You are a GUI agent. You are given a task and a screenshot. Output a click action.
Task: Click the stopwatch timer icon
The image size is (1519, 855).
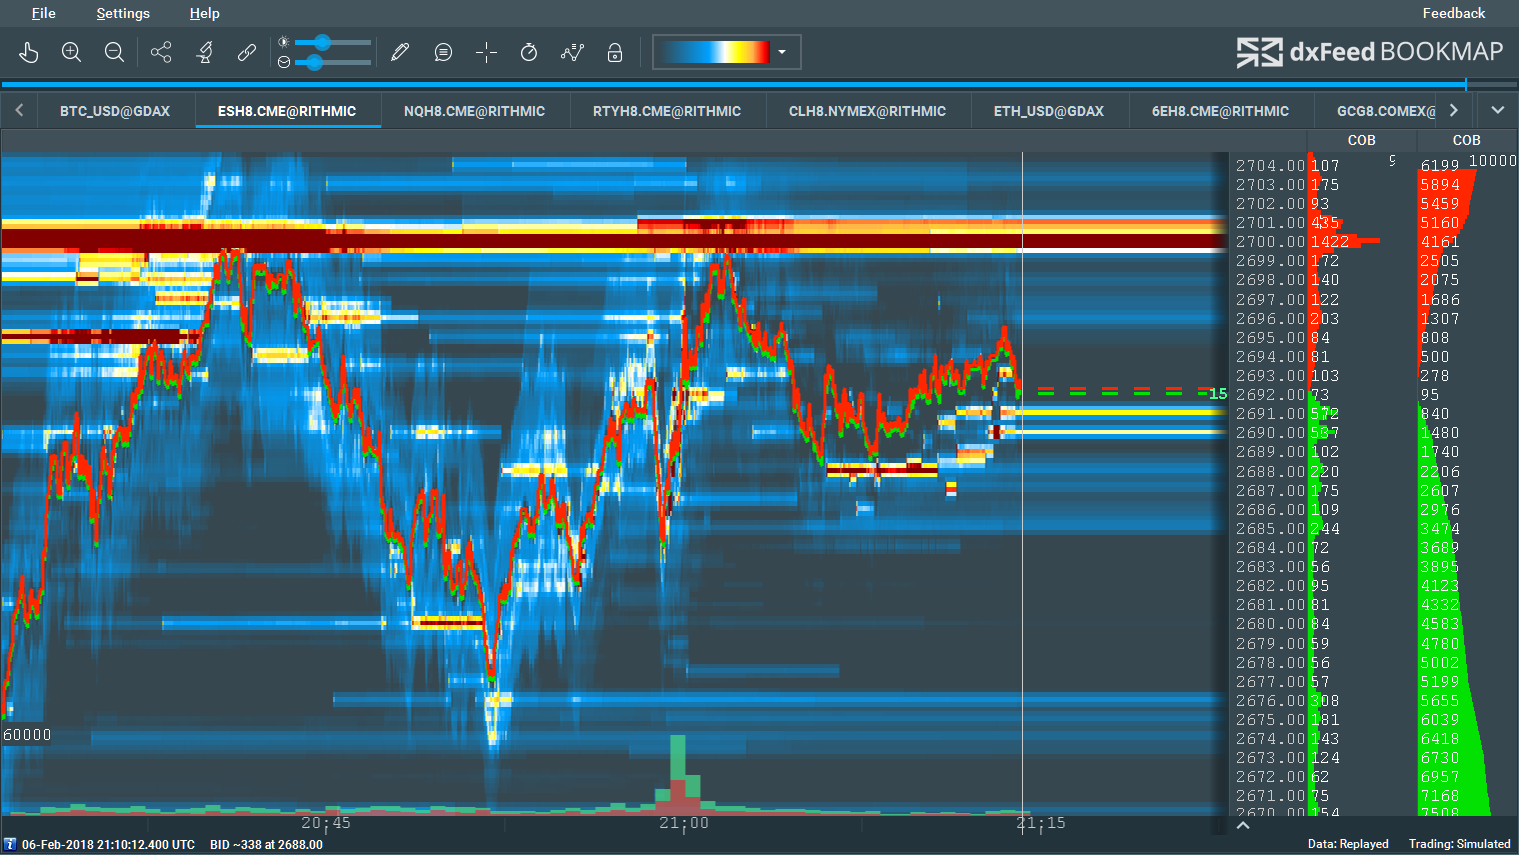coord(529,52)
